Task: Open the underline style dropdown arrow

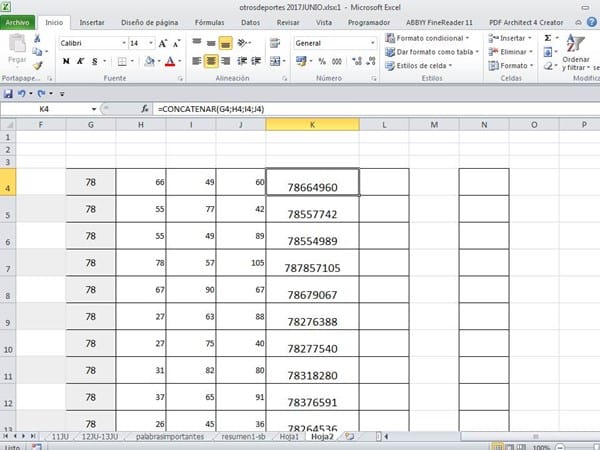Action: (x=104, y=61)
